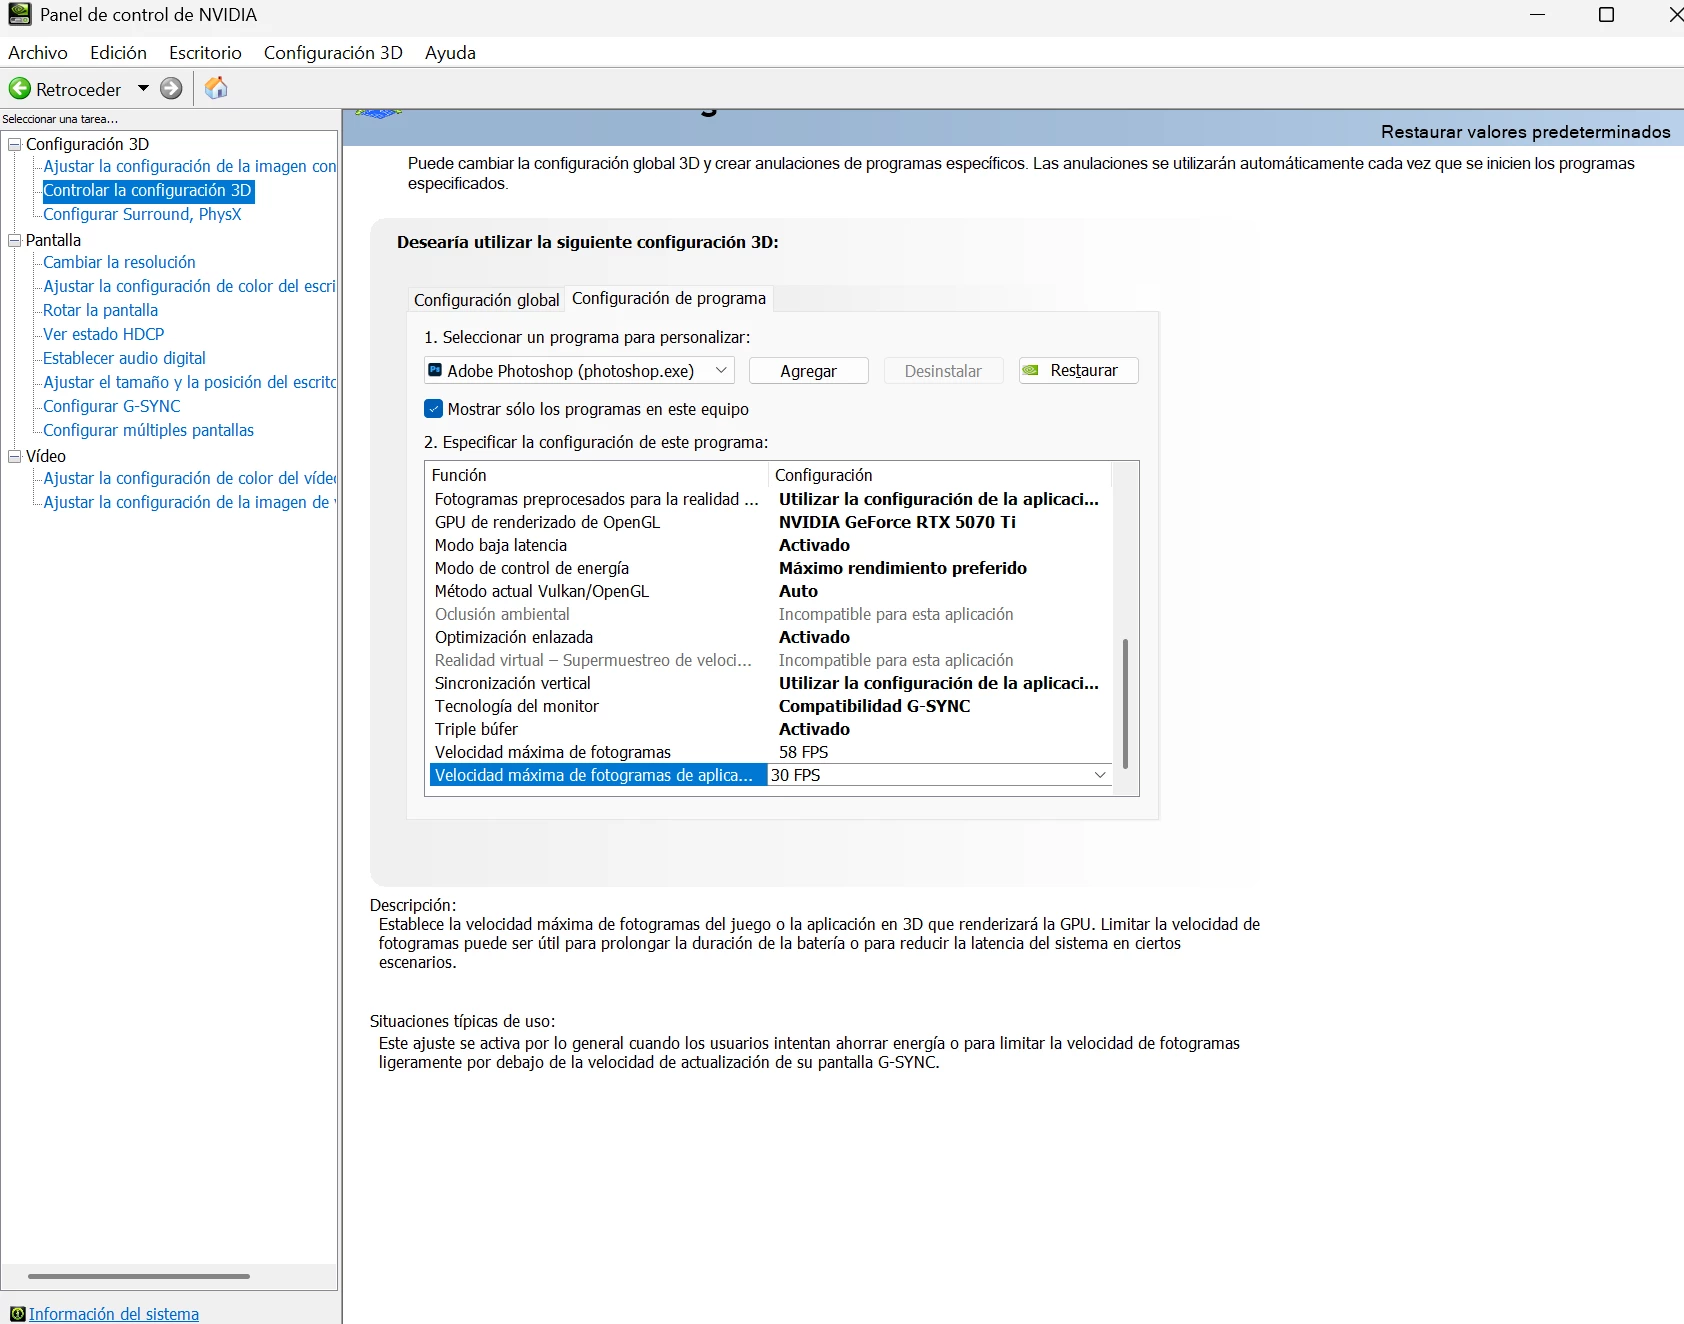
Task: Select the 'Modo de control de energía' row
Action: [x=770, y=568]
